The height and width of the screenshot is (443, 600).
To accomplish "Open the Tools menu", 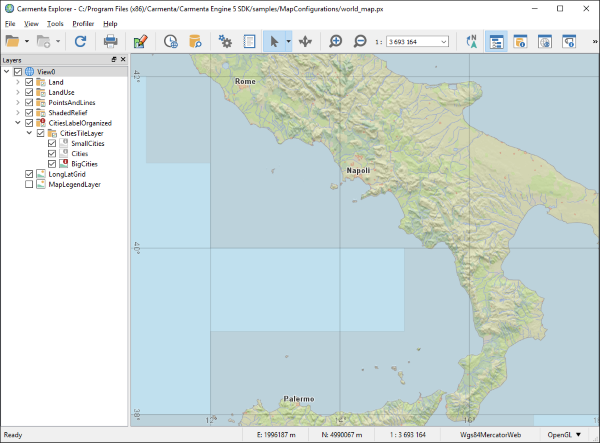I will pyautogui.click(x=55, y=23).
